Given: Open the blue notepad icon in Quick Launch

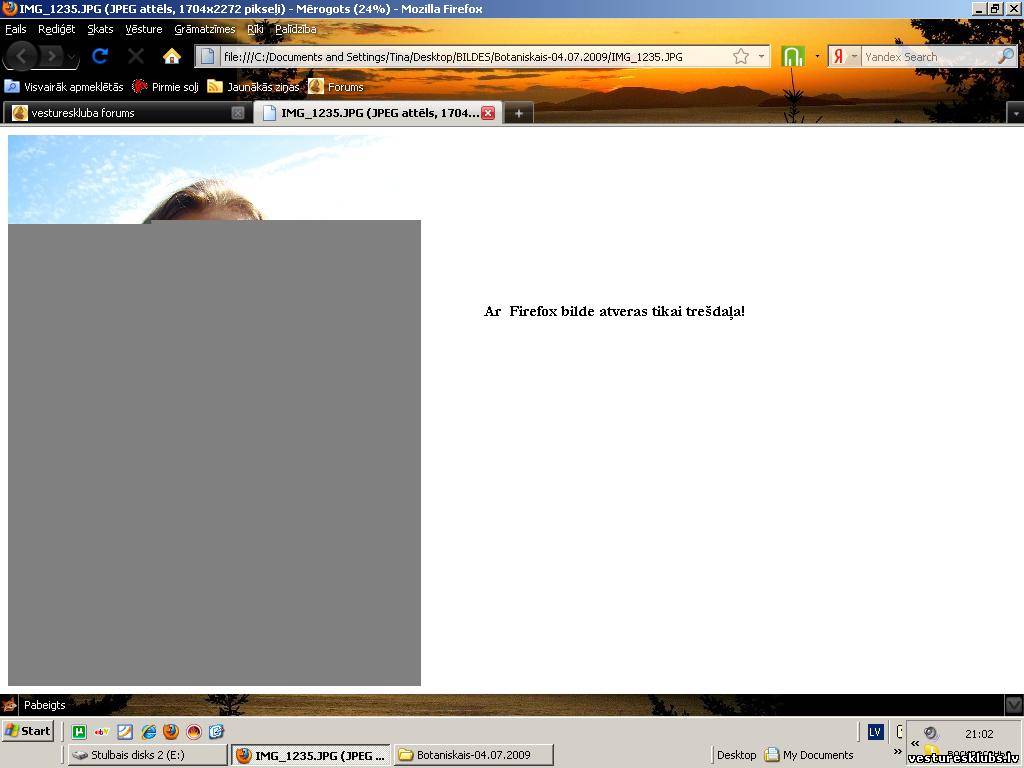Looking at the screenshot, I should 125,731.
